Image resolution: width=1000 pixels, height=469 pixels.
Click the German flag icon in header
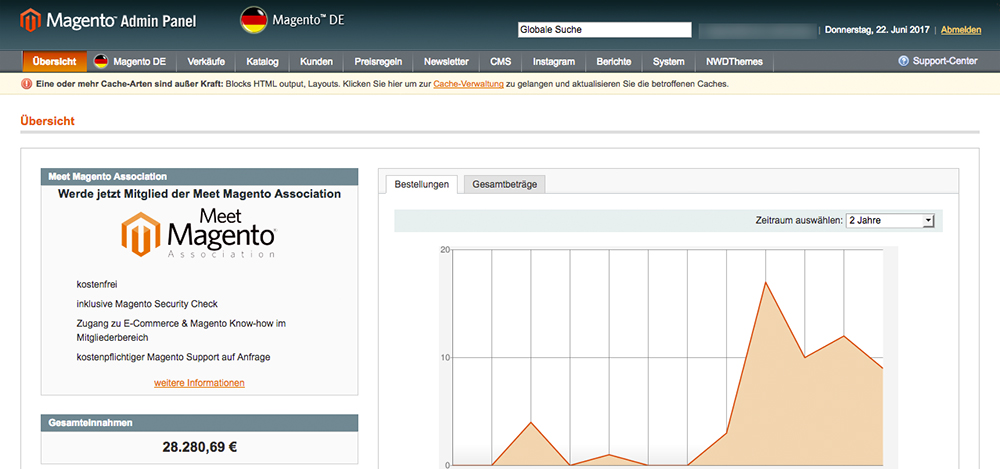tap(253, 20)
